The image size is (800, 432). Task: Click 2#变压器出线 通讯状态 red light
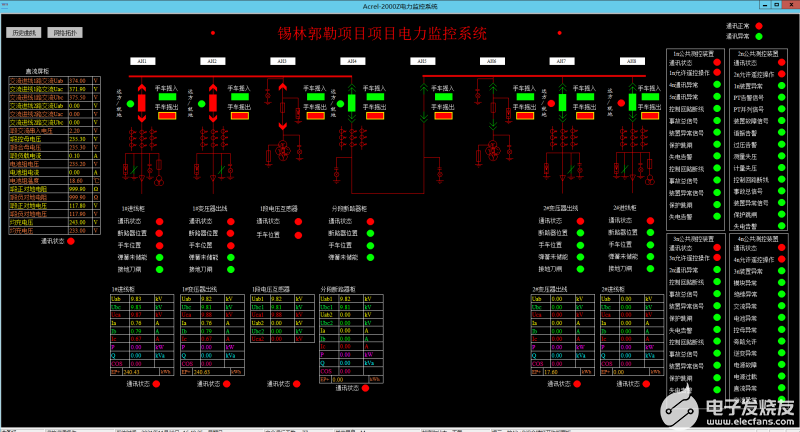[x=580, y=221]
